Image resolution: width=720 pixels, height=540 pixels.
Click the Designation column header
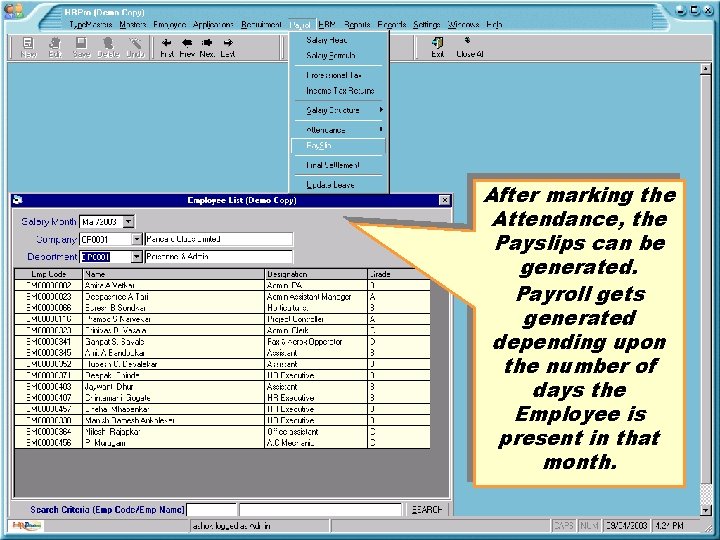[316, 274]
